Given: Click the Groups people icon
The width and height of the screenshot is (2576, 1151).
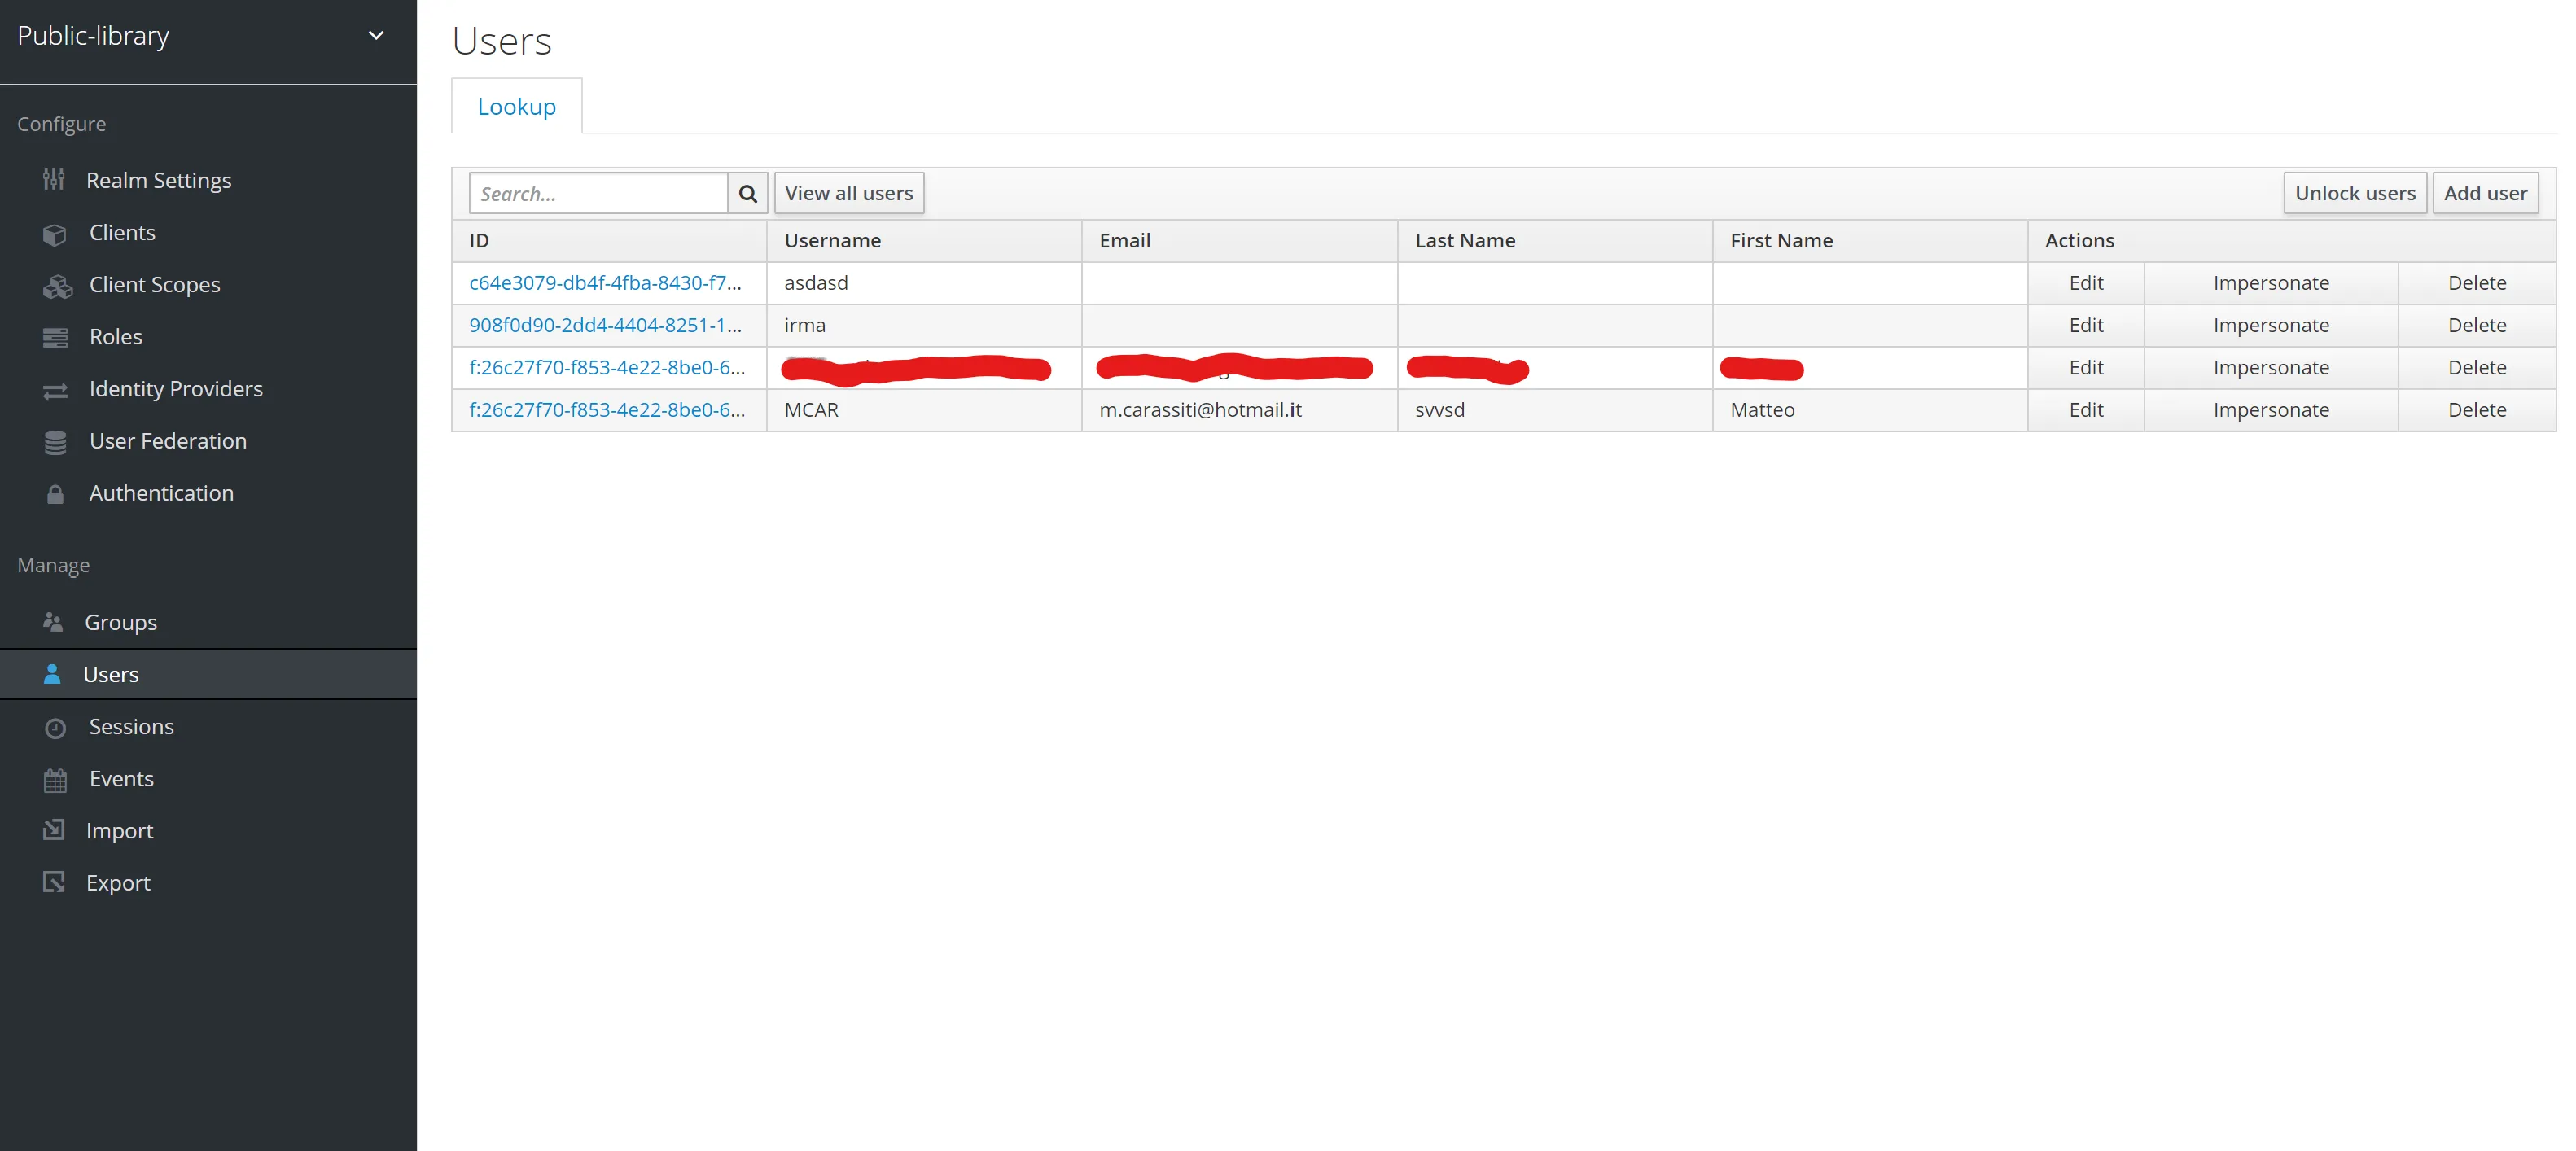Looking at the screenshot, I should coord(53,623).
